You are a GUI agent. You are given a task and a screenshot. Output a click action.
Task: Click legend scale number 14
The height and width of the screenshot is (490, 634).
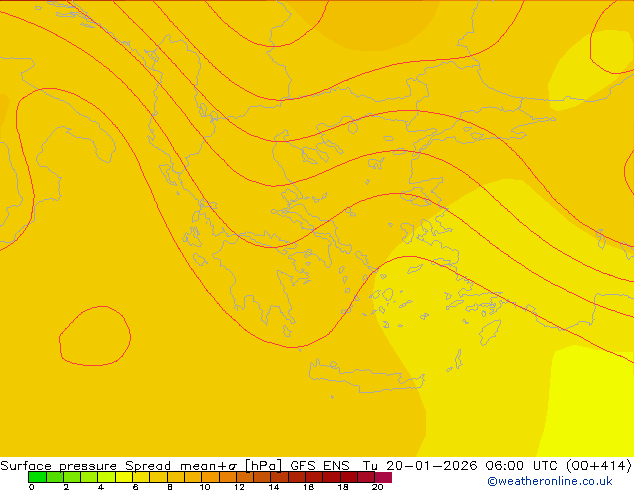273,487
